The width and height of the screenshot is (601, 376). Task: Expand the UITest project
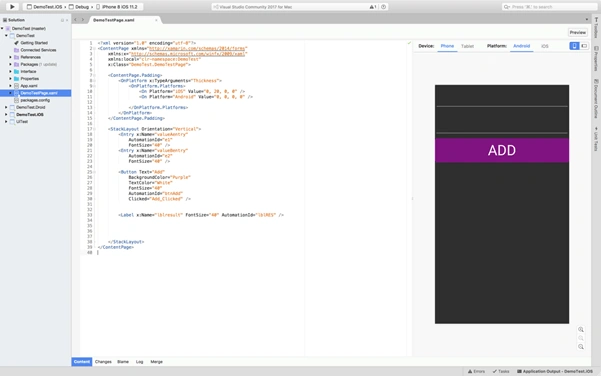[6, 122]
